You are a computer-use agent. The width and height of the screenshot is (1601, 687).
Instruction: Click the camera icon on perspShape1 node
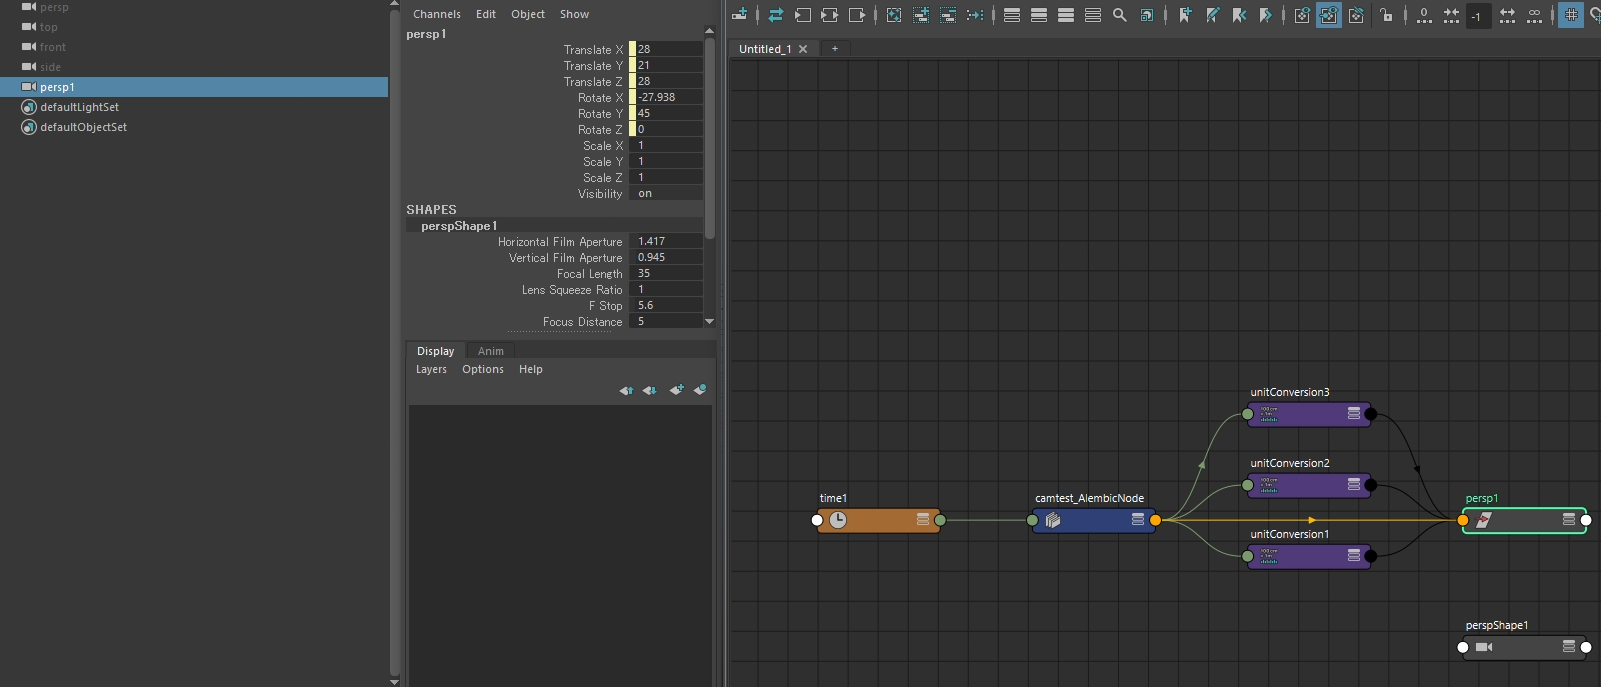(1484, 647)
